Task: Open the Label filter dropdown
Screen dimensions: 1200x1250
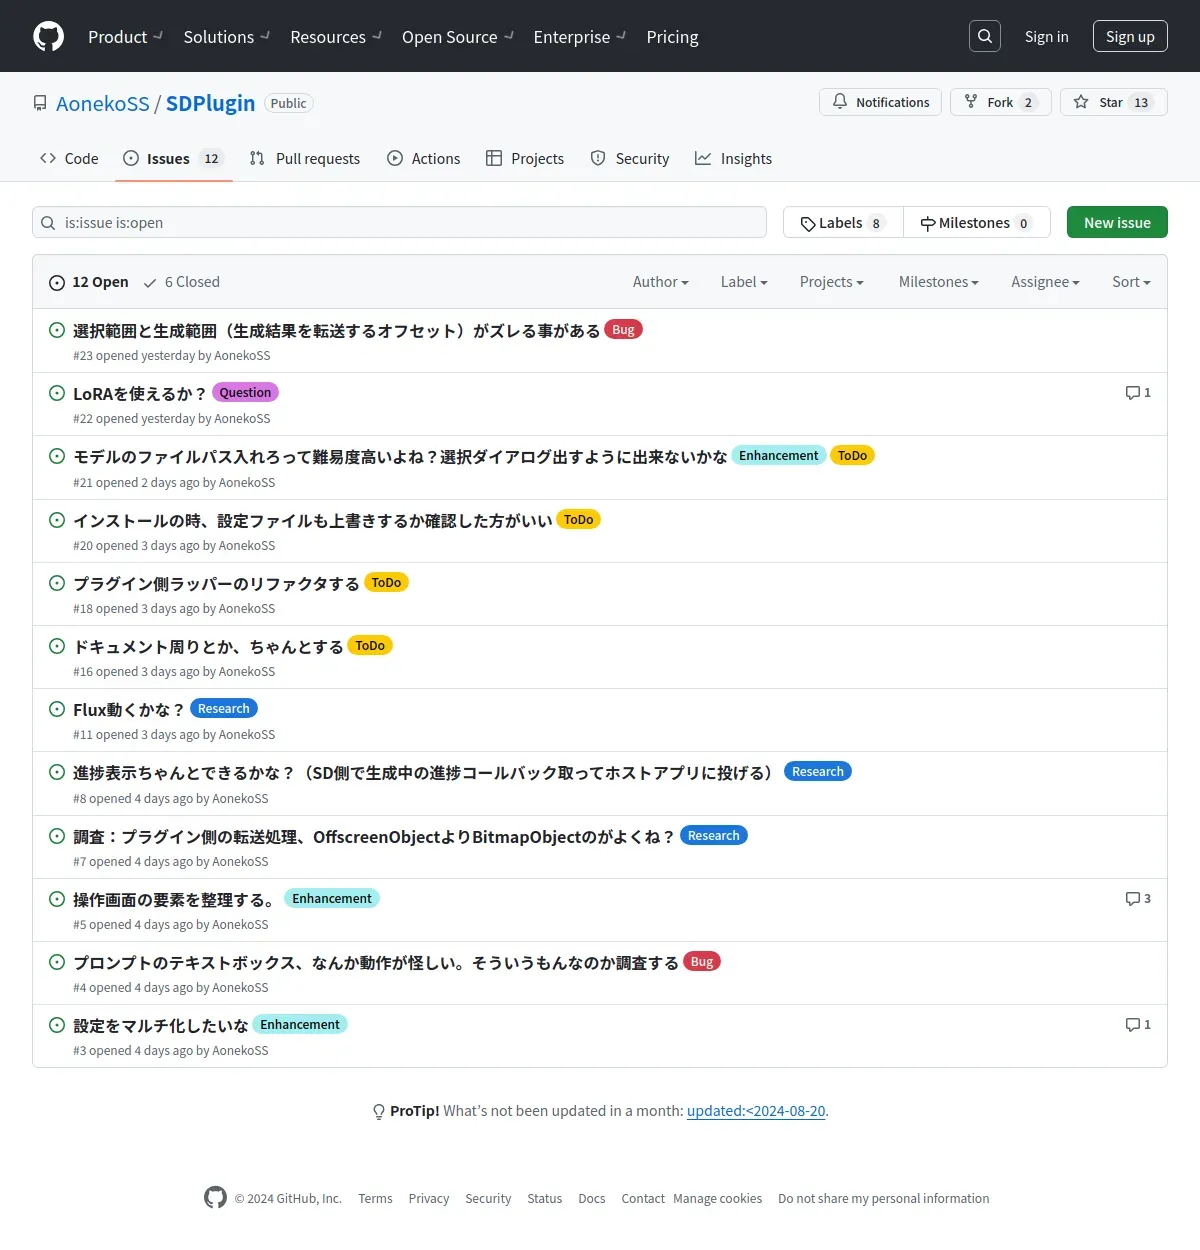Action: click(744, 282)
